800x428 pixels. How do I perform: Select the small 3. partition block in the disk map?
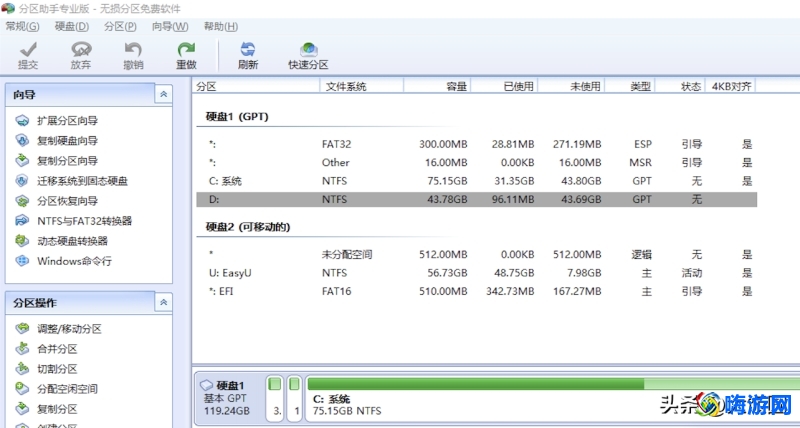275,399
